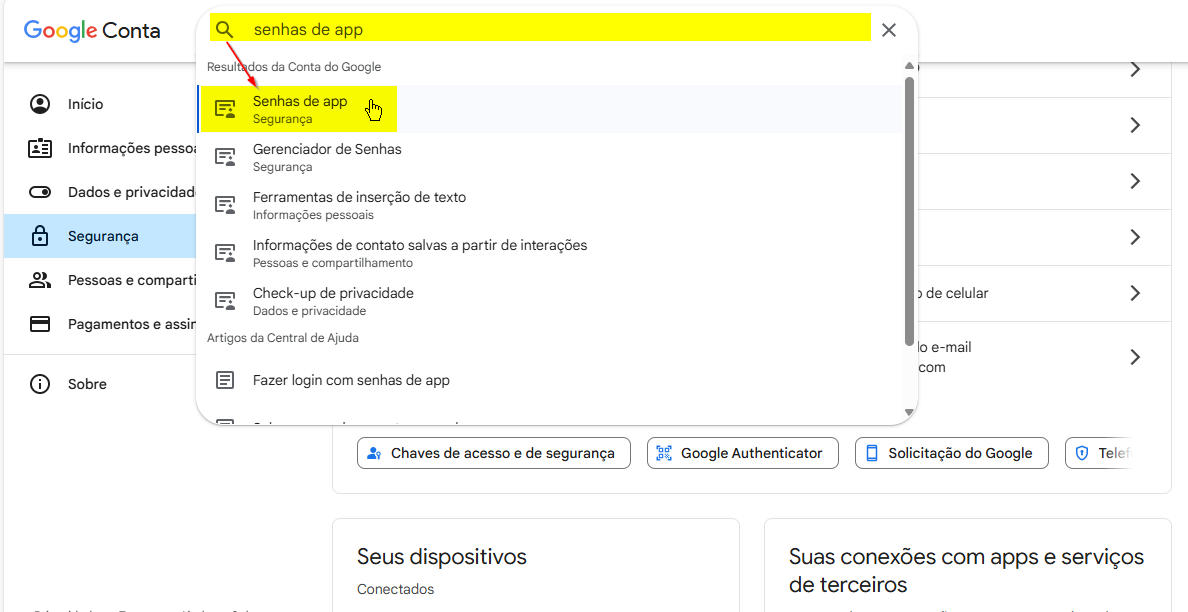
Task: Click the Conectados text under Seus dispositivos
Action: point(395,589)
